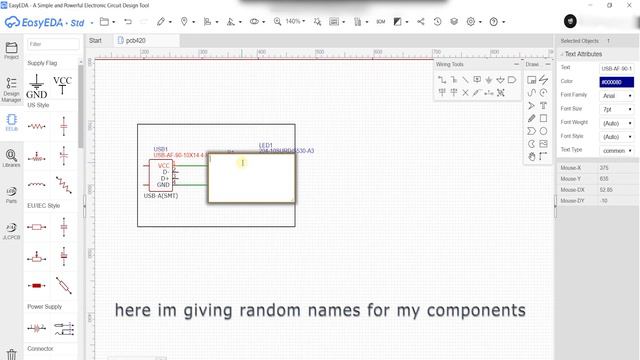
Task: Open the EELib panel
Action: point(11,122)
